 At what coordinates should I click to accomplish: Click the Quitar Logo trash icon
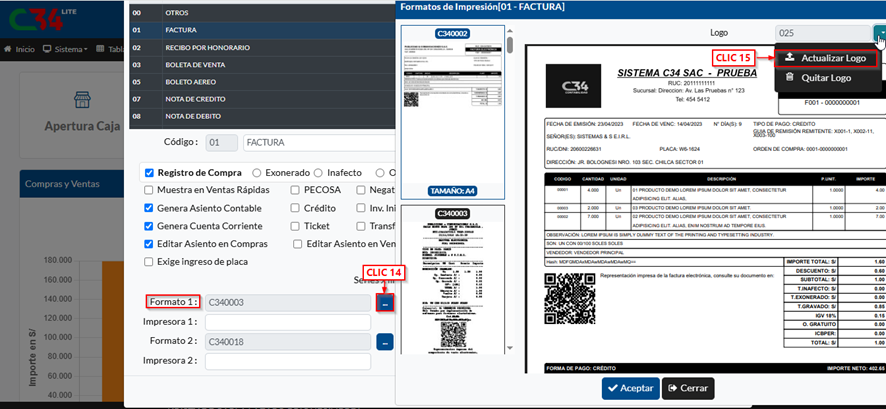click(789, 77)
